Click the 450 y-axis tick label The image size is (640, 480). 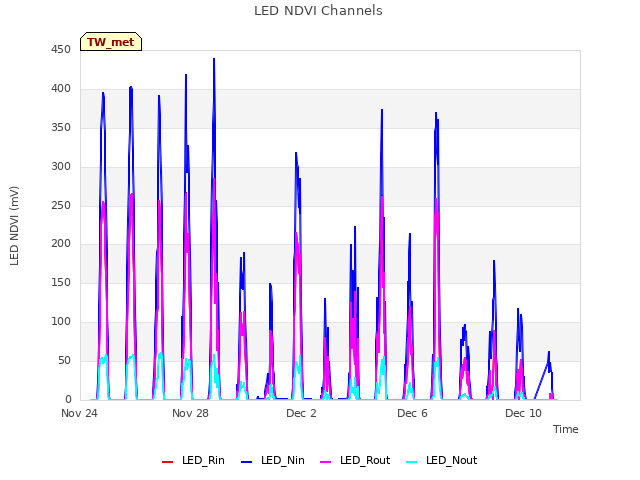tap(61, 50)
